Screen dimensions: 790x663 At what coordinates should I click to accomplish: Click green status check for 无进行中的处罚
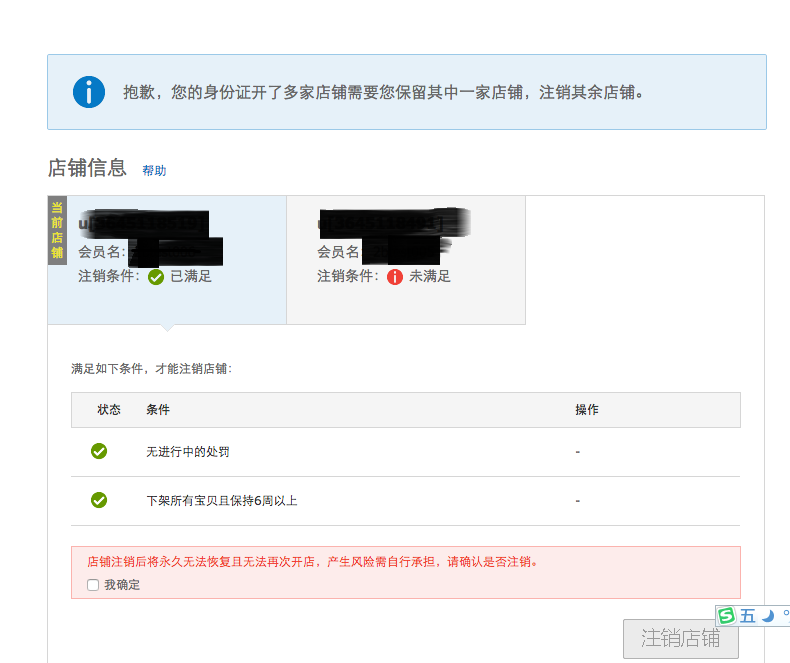tap(99, 451)
